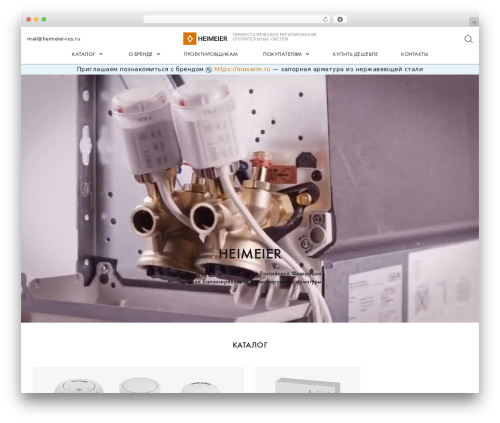The height and width of the screenshot is (423, 500).
Task: Click the search magnifier icon
Action: [x=468, y=39]
